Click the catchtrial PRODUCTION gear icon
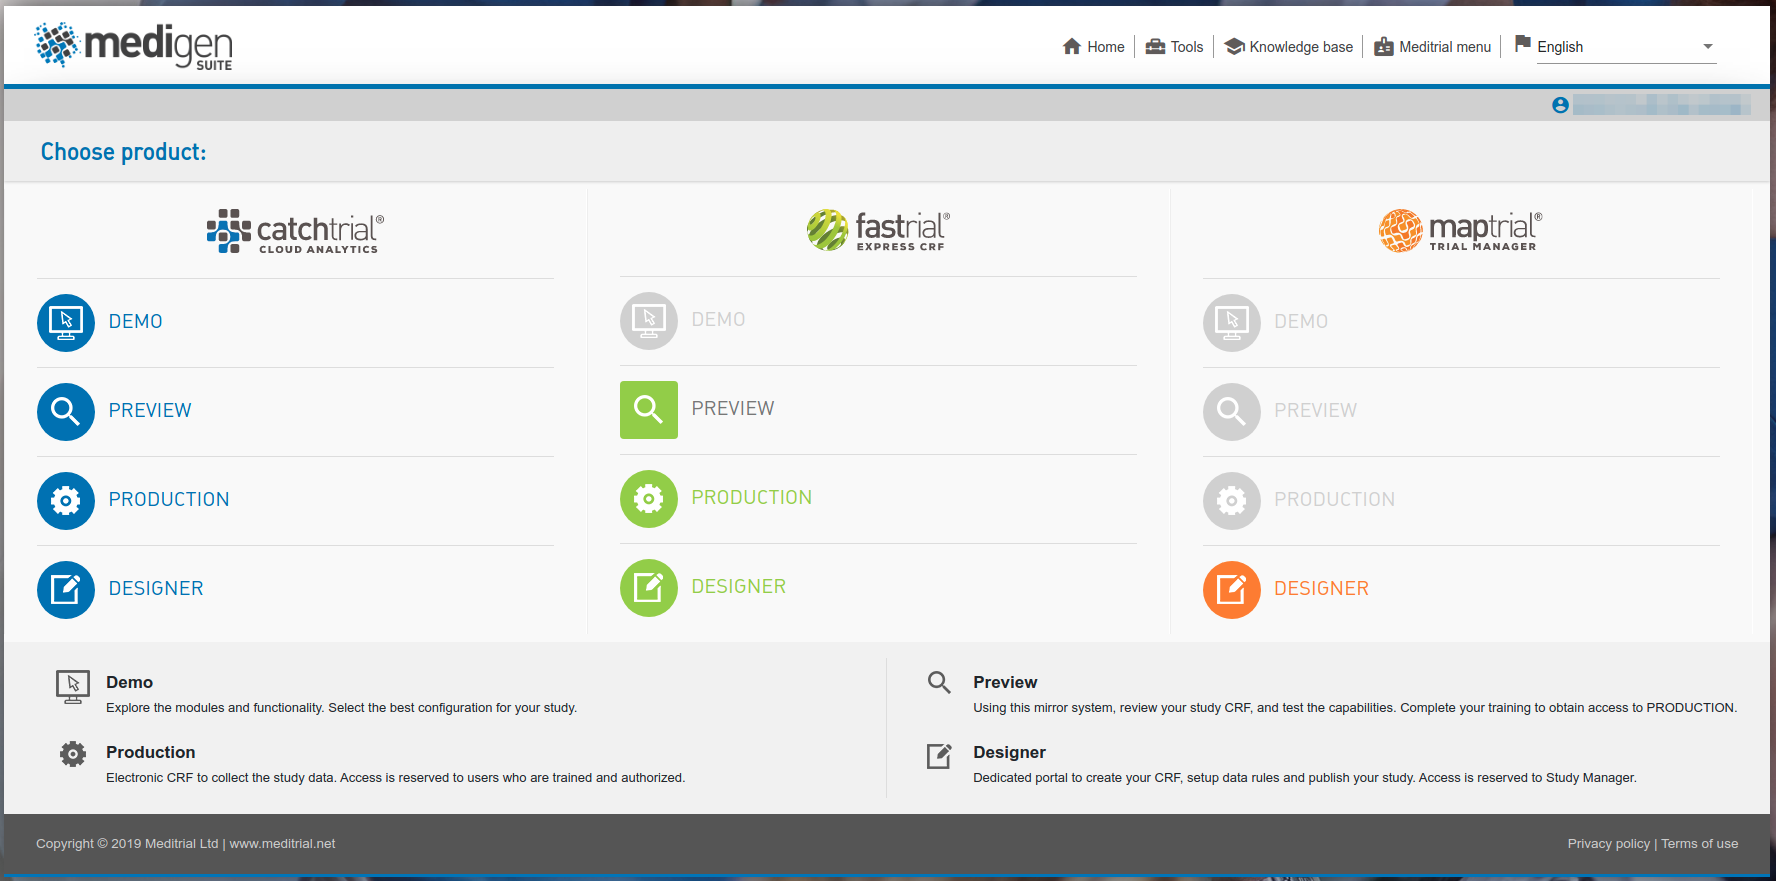The width and height of the screenshot is (1776, 881). click(66, 501)
